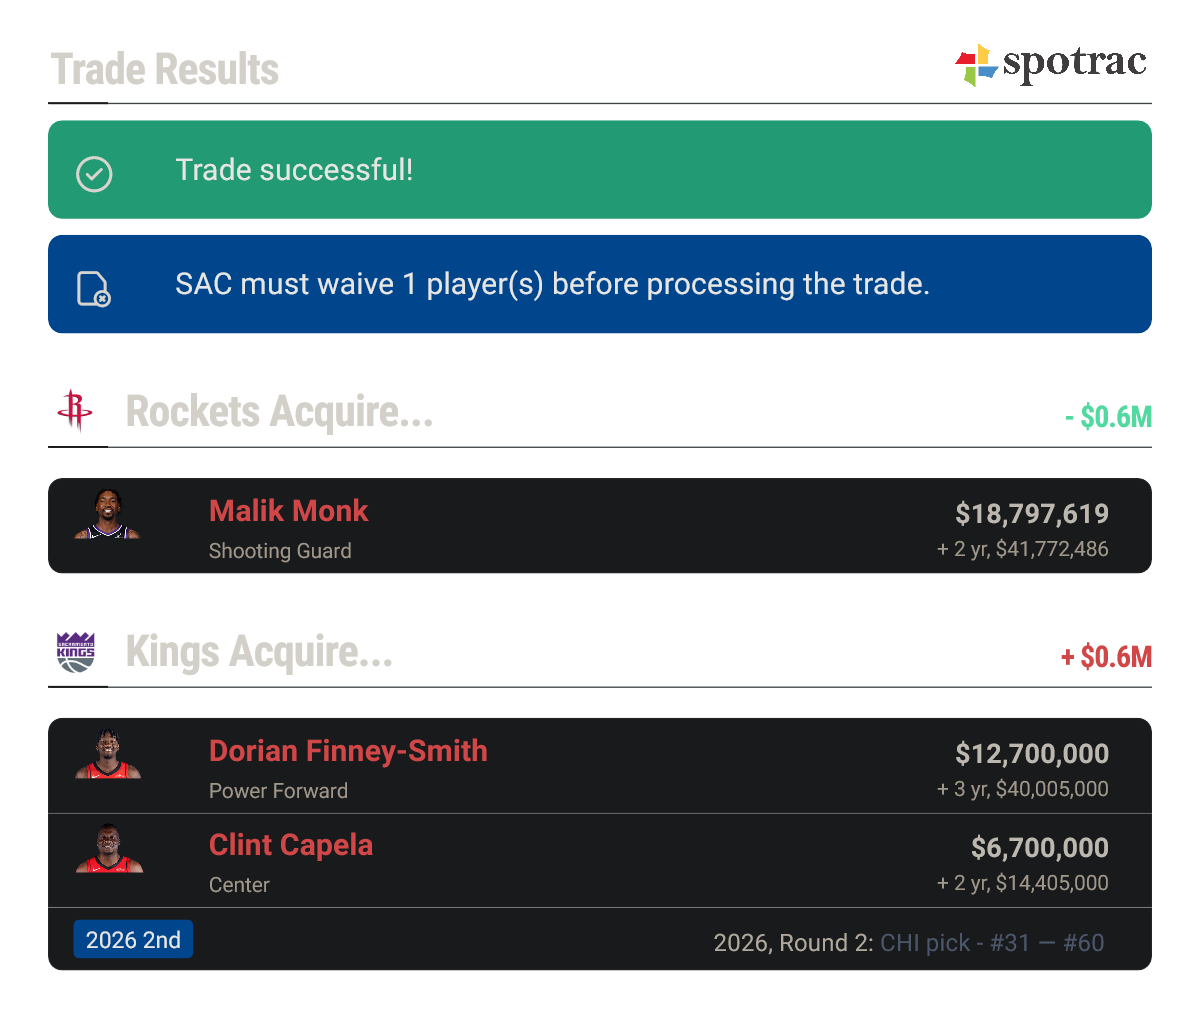Click the Spotrac logo
This screenshot has height=1015, width=1180.
pos(1050,63)
